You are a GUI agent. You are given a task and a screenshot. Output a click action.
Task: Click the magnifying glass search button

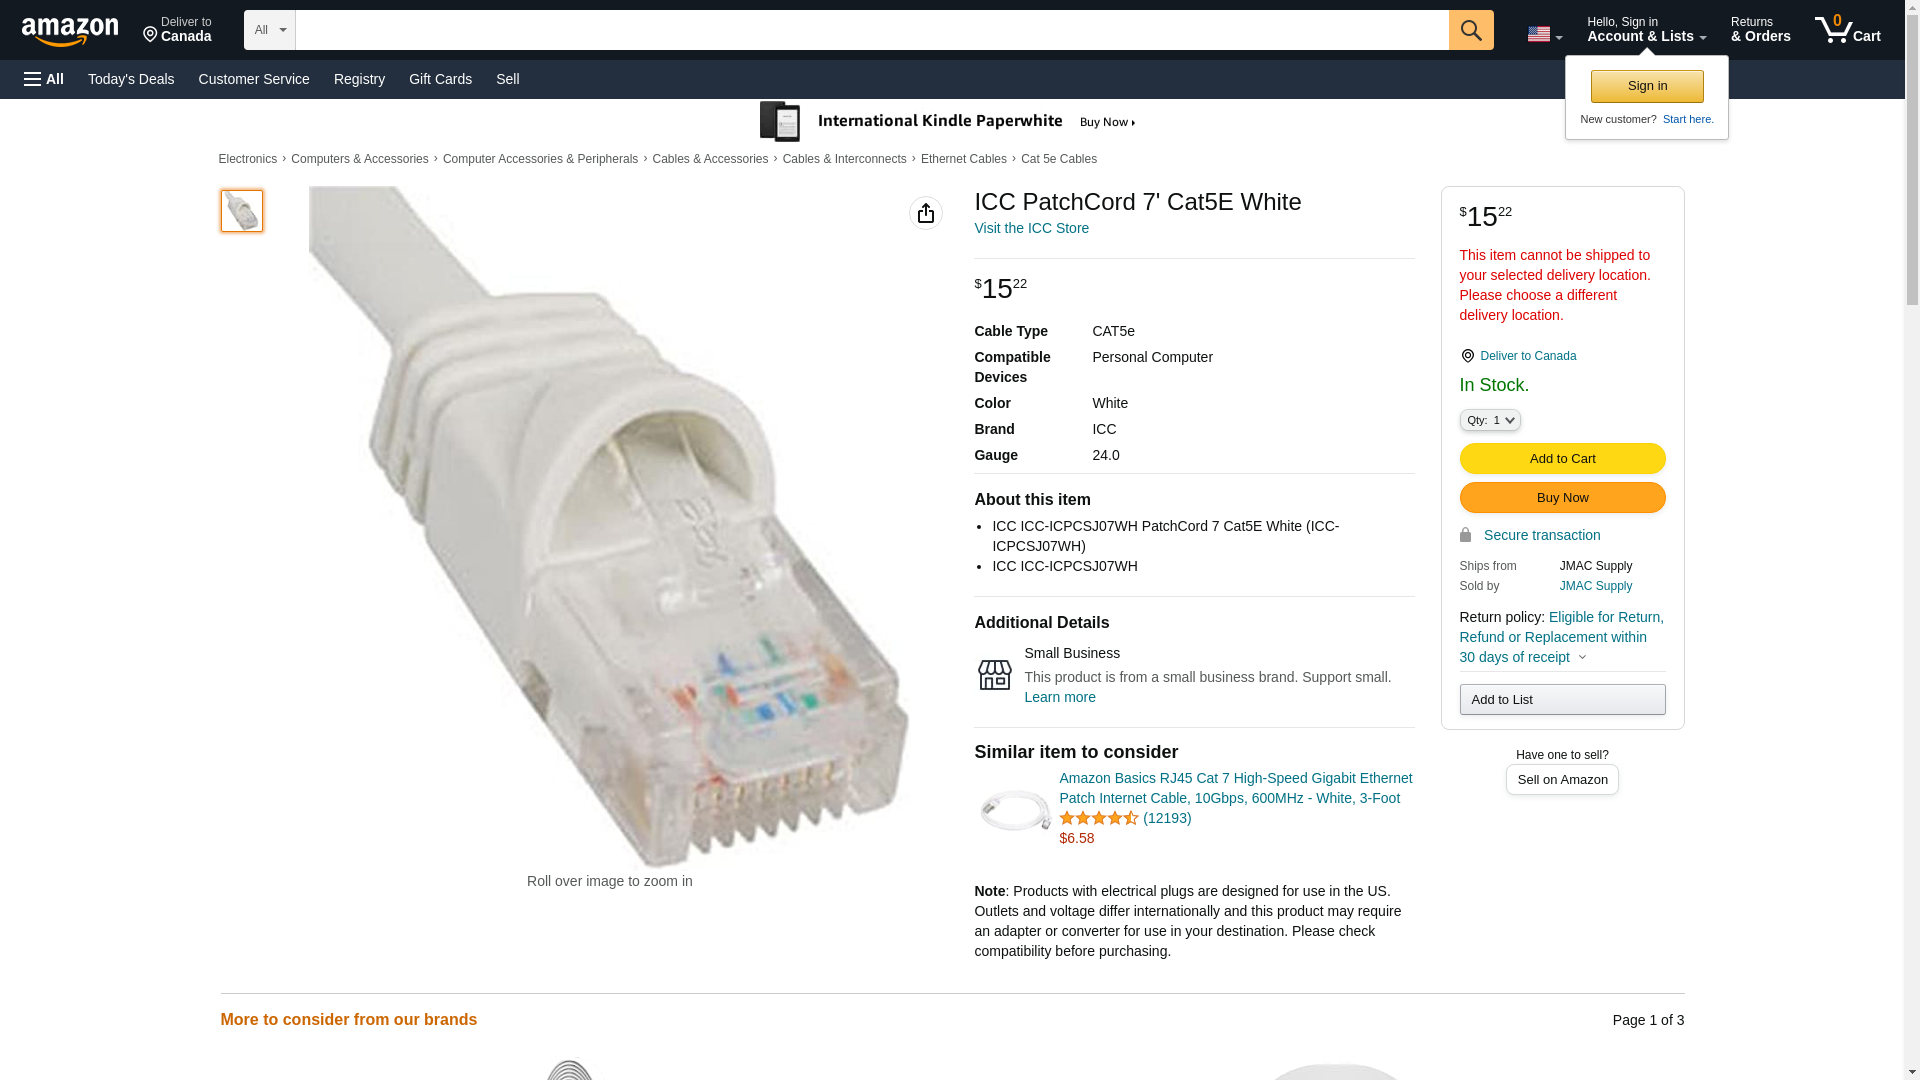(1470, 30)
